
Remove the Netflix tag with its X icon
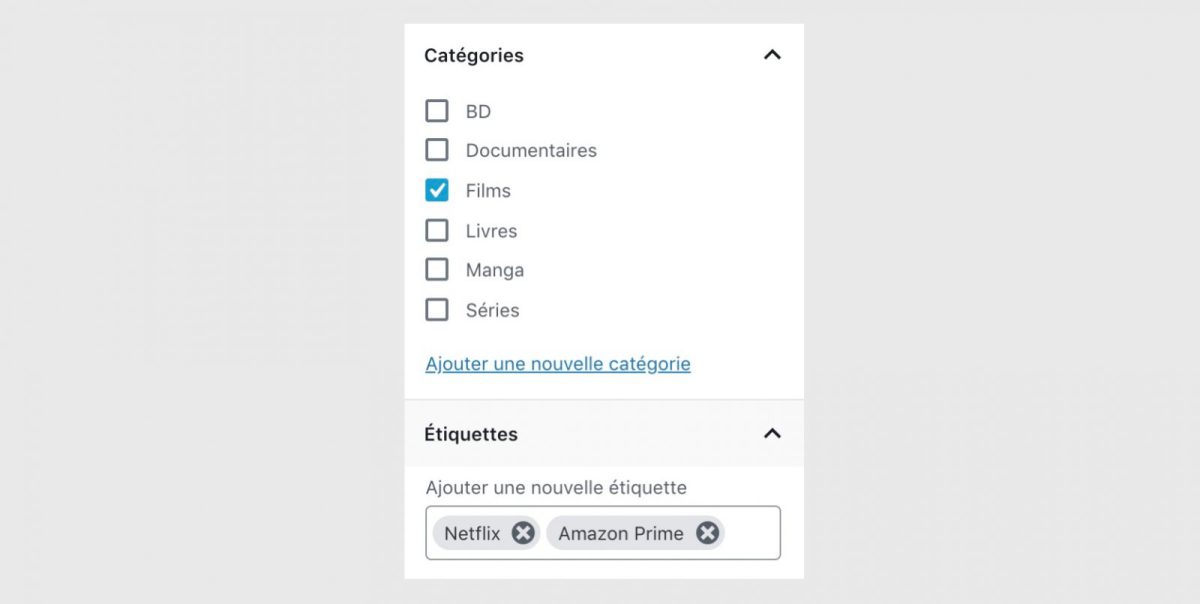[523, 533]
